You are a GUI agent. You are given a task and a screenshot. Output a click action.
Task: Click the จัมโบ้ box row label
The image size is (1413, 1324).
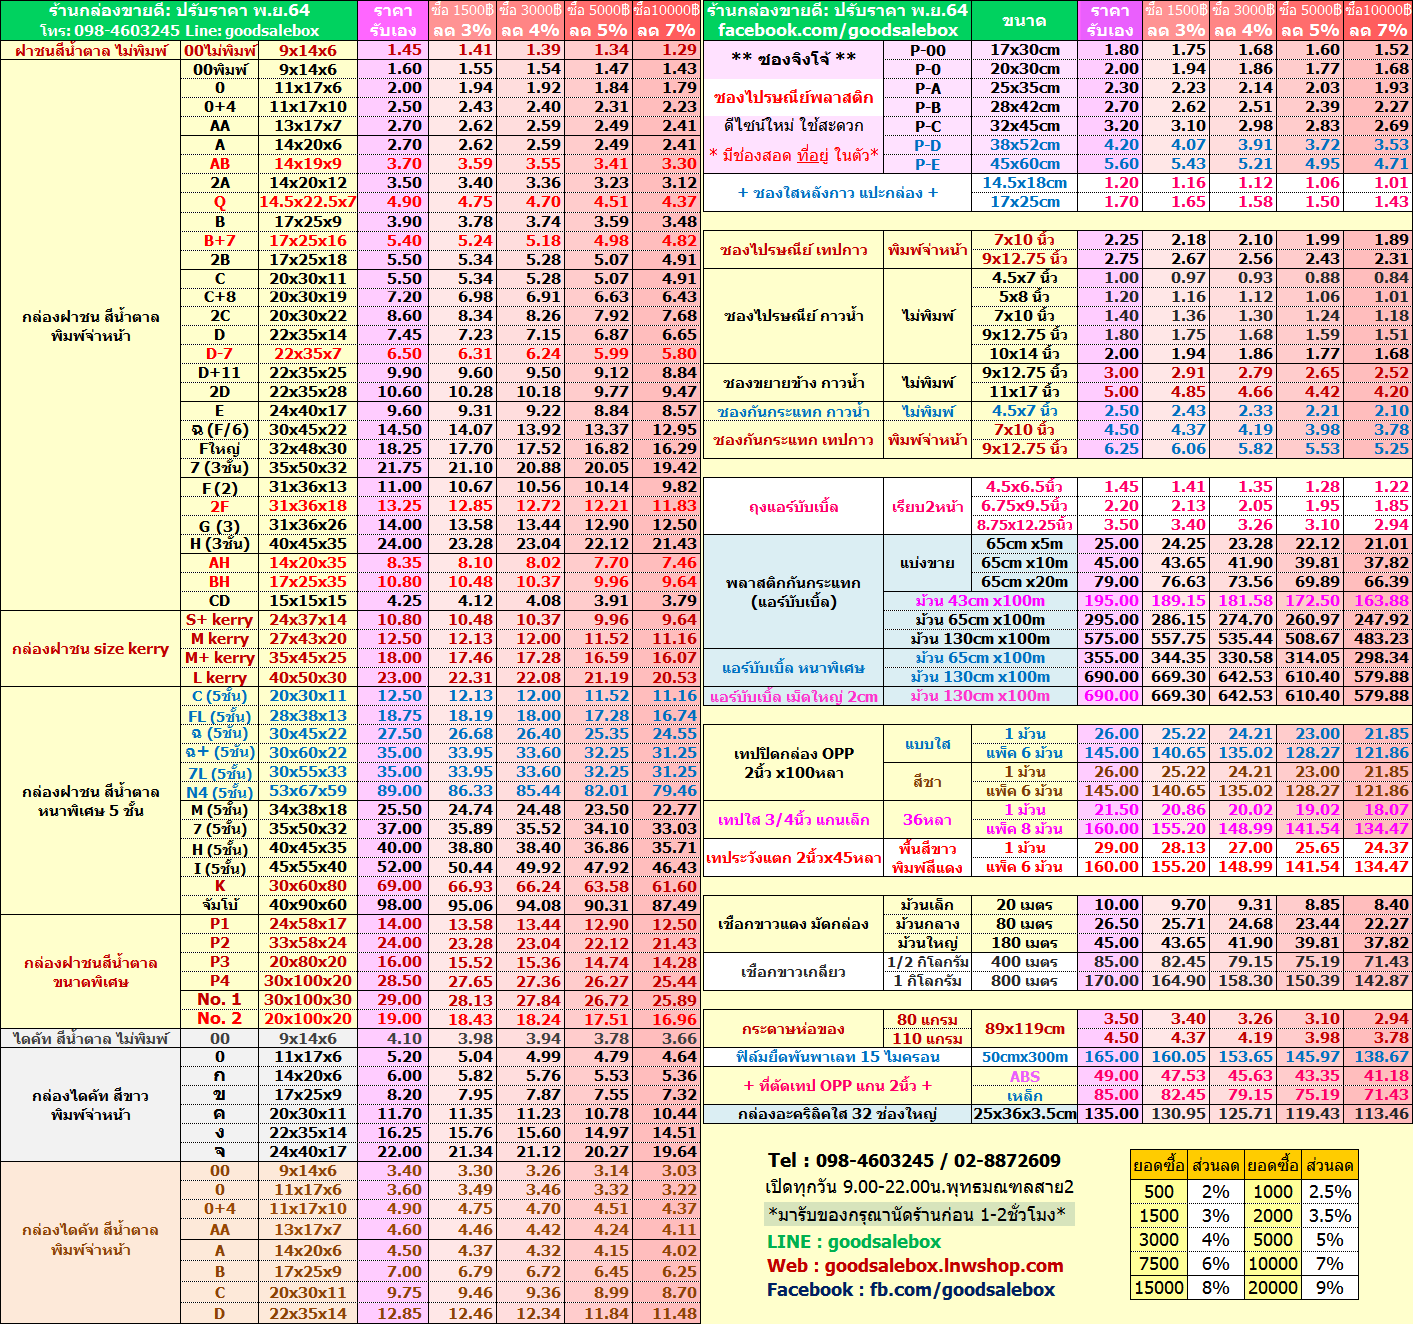click(x=219, y=905)
